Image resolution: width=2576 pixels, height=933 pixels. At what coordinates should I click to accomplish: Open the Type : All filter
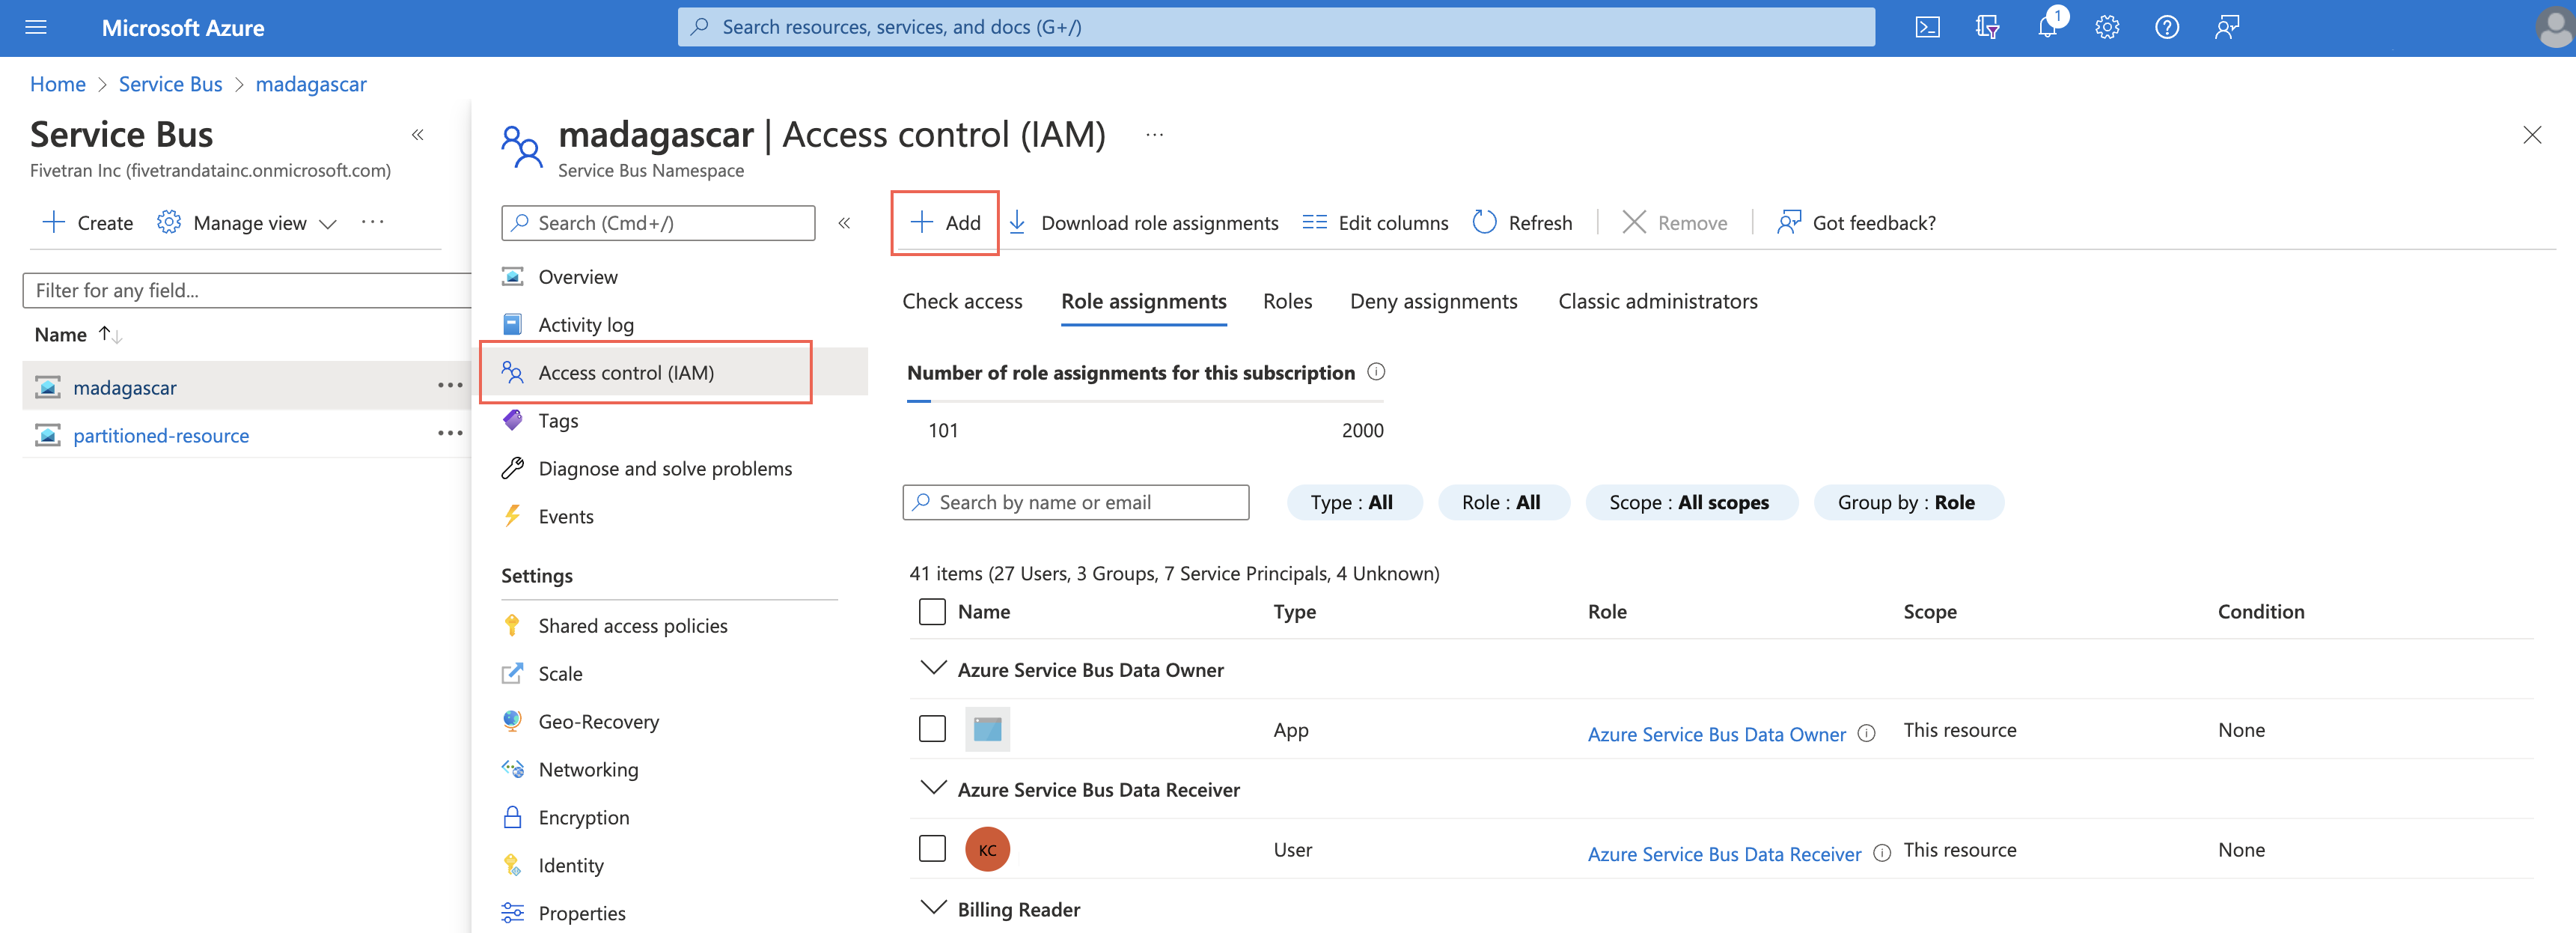1354,502
